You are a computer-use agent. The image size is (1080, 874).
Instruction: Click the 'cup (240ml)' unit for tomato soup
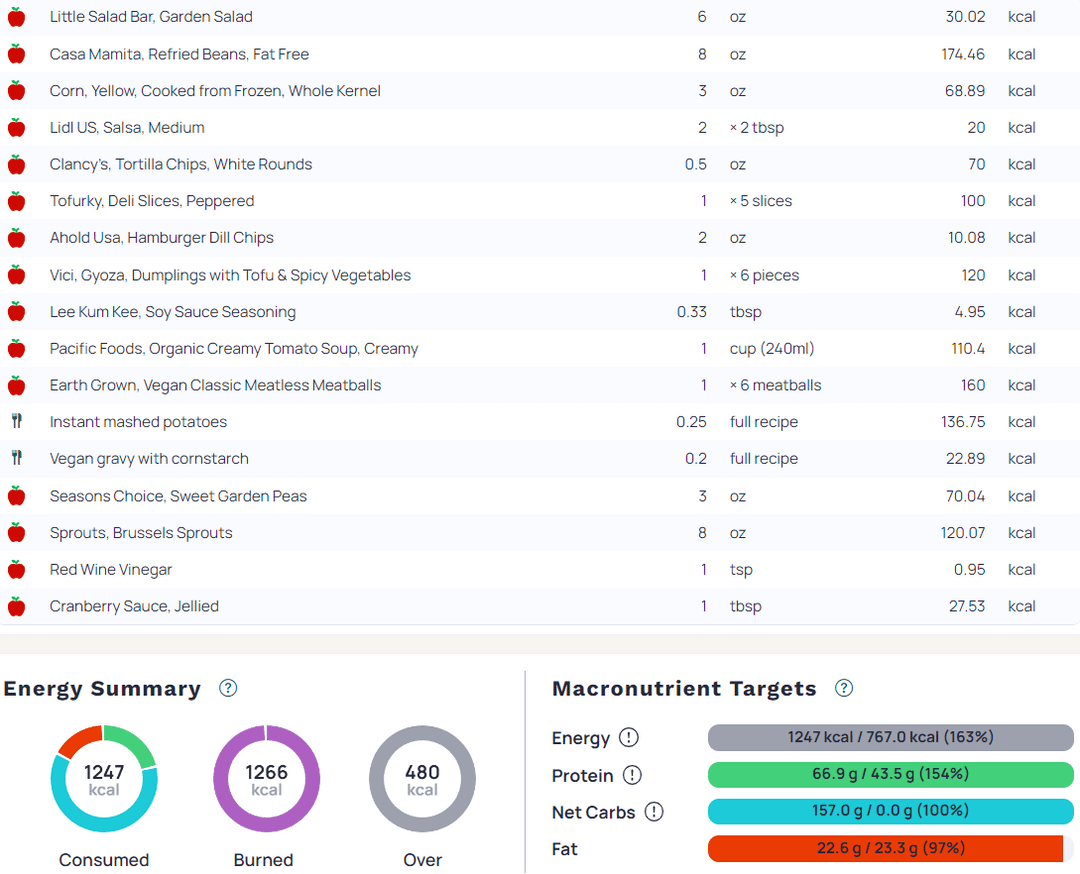(772, 349)
